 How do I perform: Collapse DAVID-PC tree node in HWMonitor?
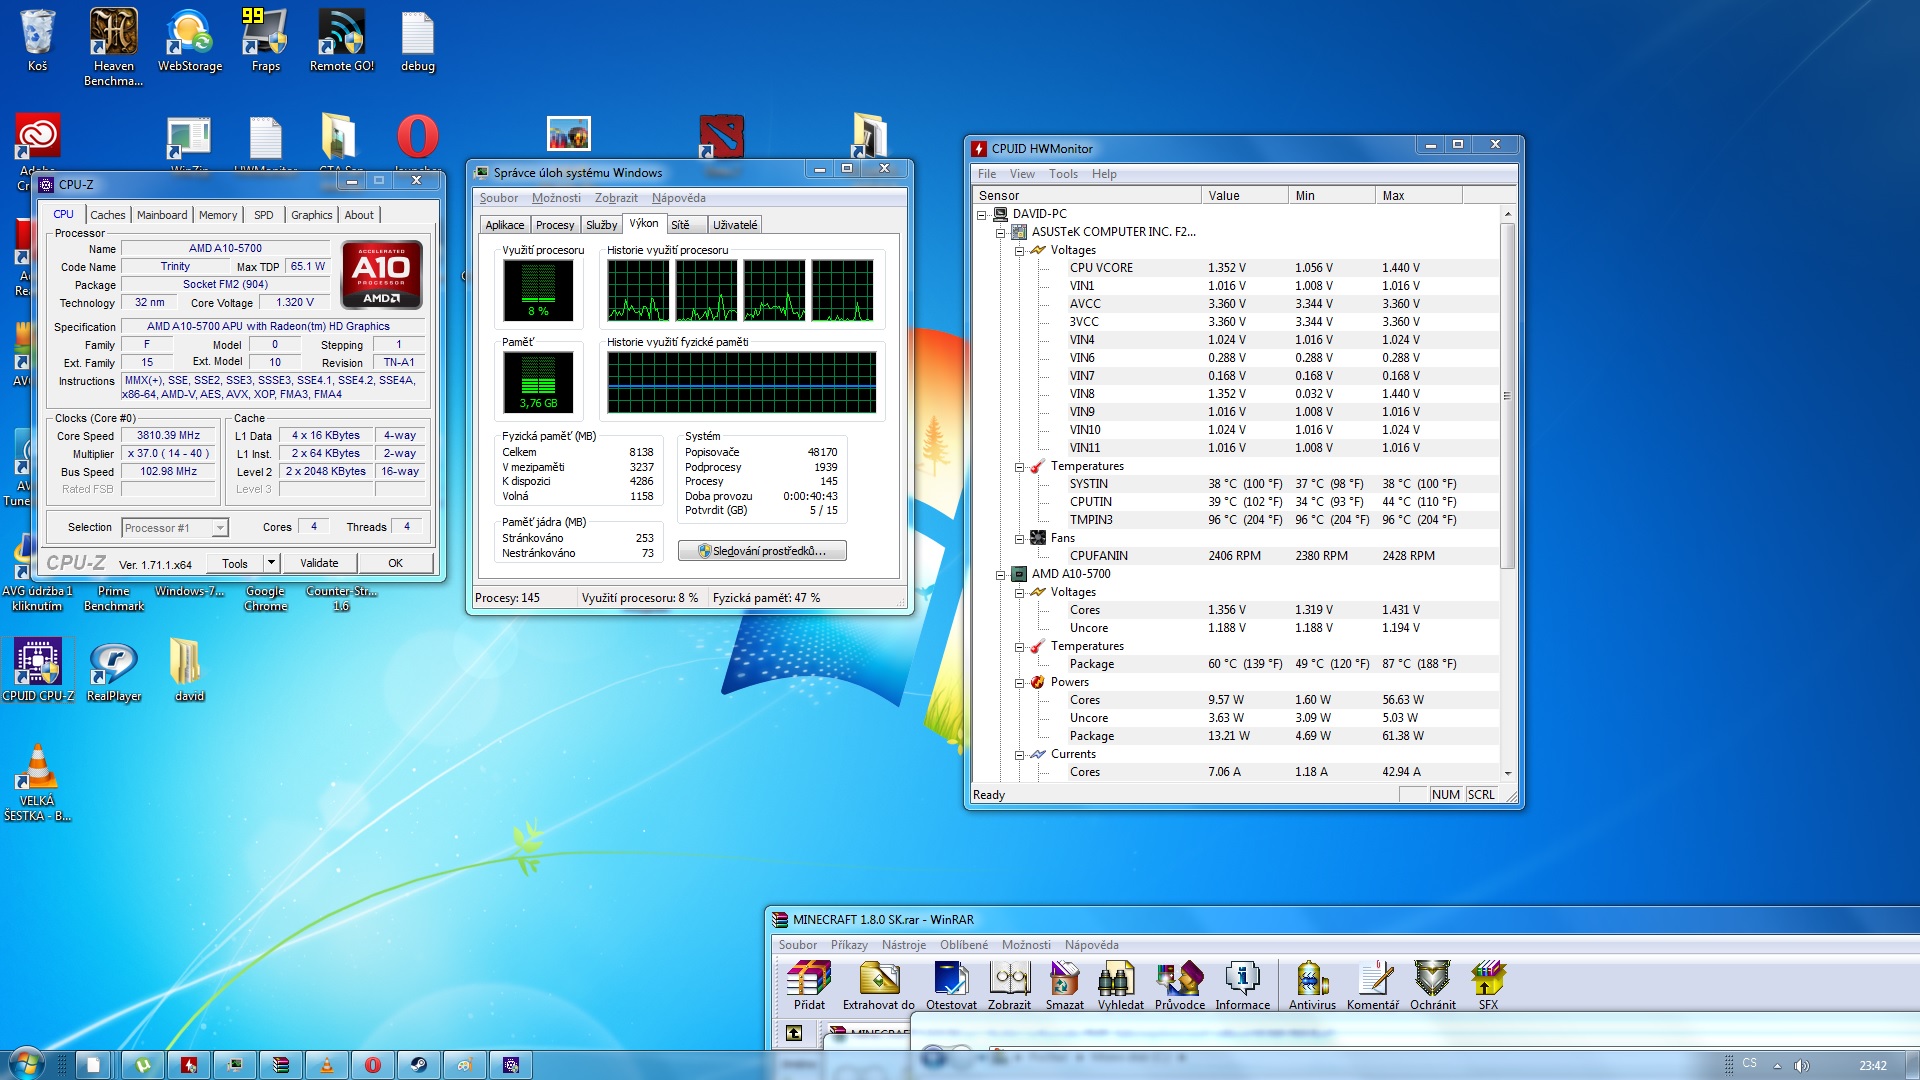coord(982,214)
